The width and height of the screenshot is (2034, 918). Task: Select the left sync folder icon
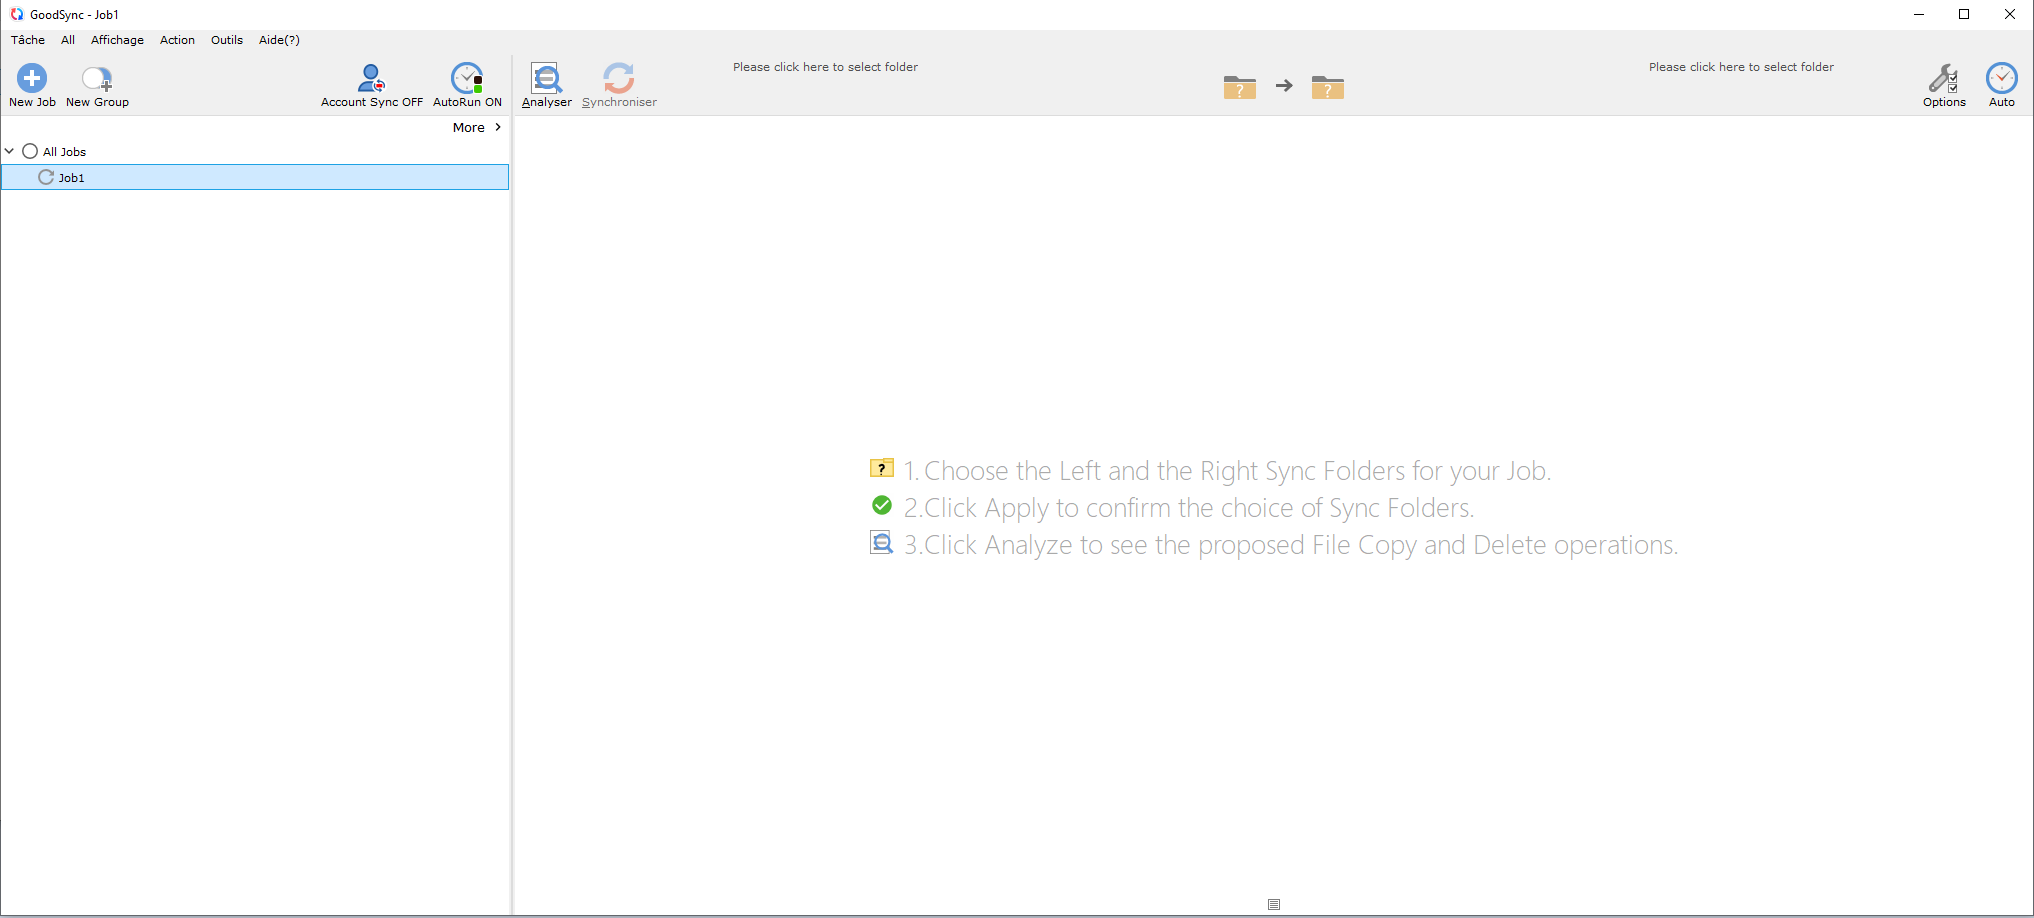(x=1240, y=87)
